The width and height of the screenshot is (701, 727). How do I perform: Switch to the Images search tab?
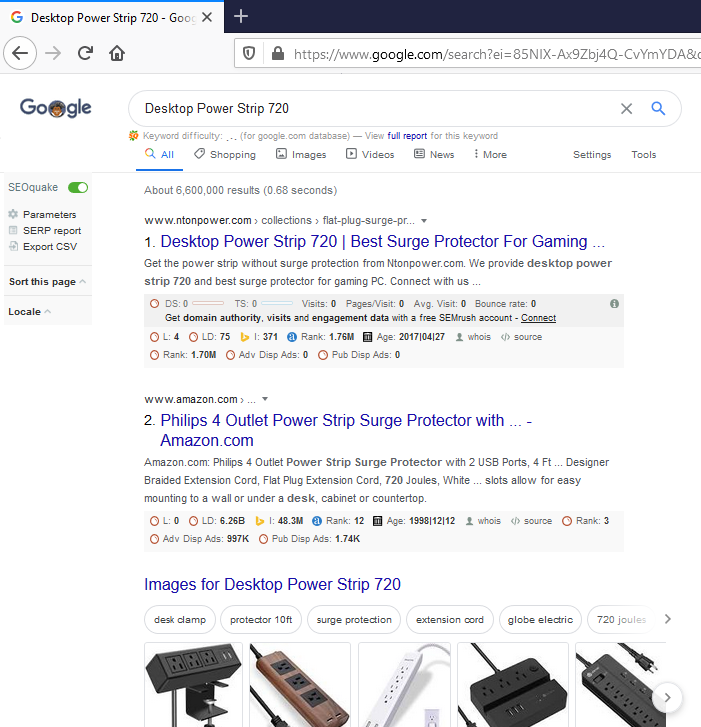coord(301,155)
